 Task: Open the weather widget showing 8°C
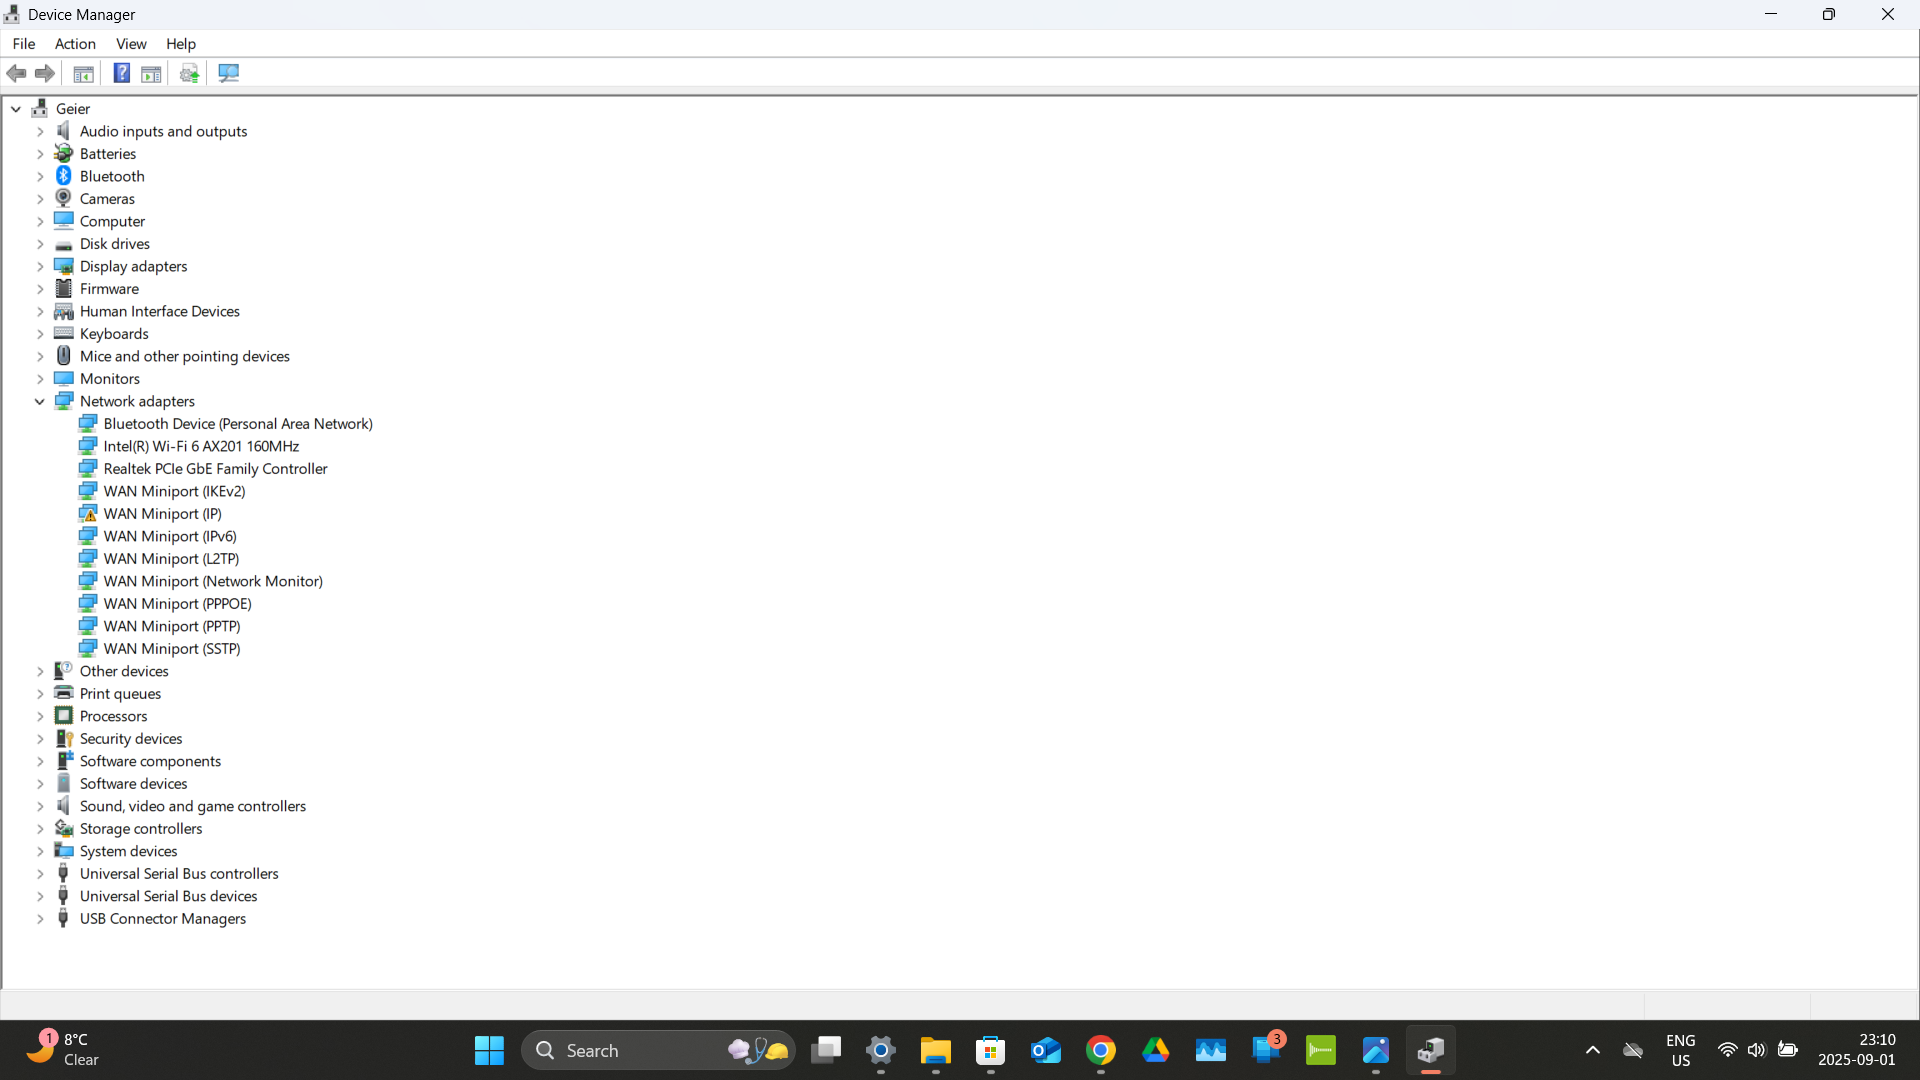pyautogui.click(x=63, y=1050)
